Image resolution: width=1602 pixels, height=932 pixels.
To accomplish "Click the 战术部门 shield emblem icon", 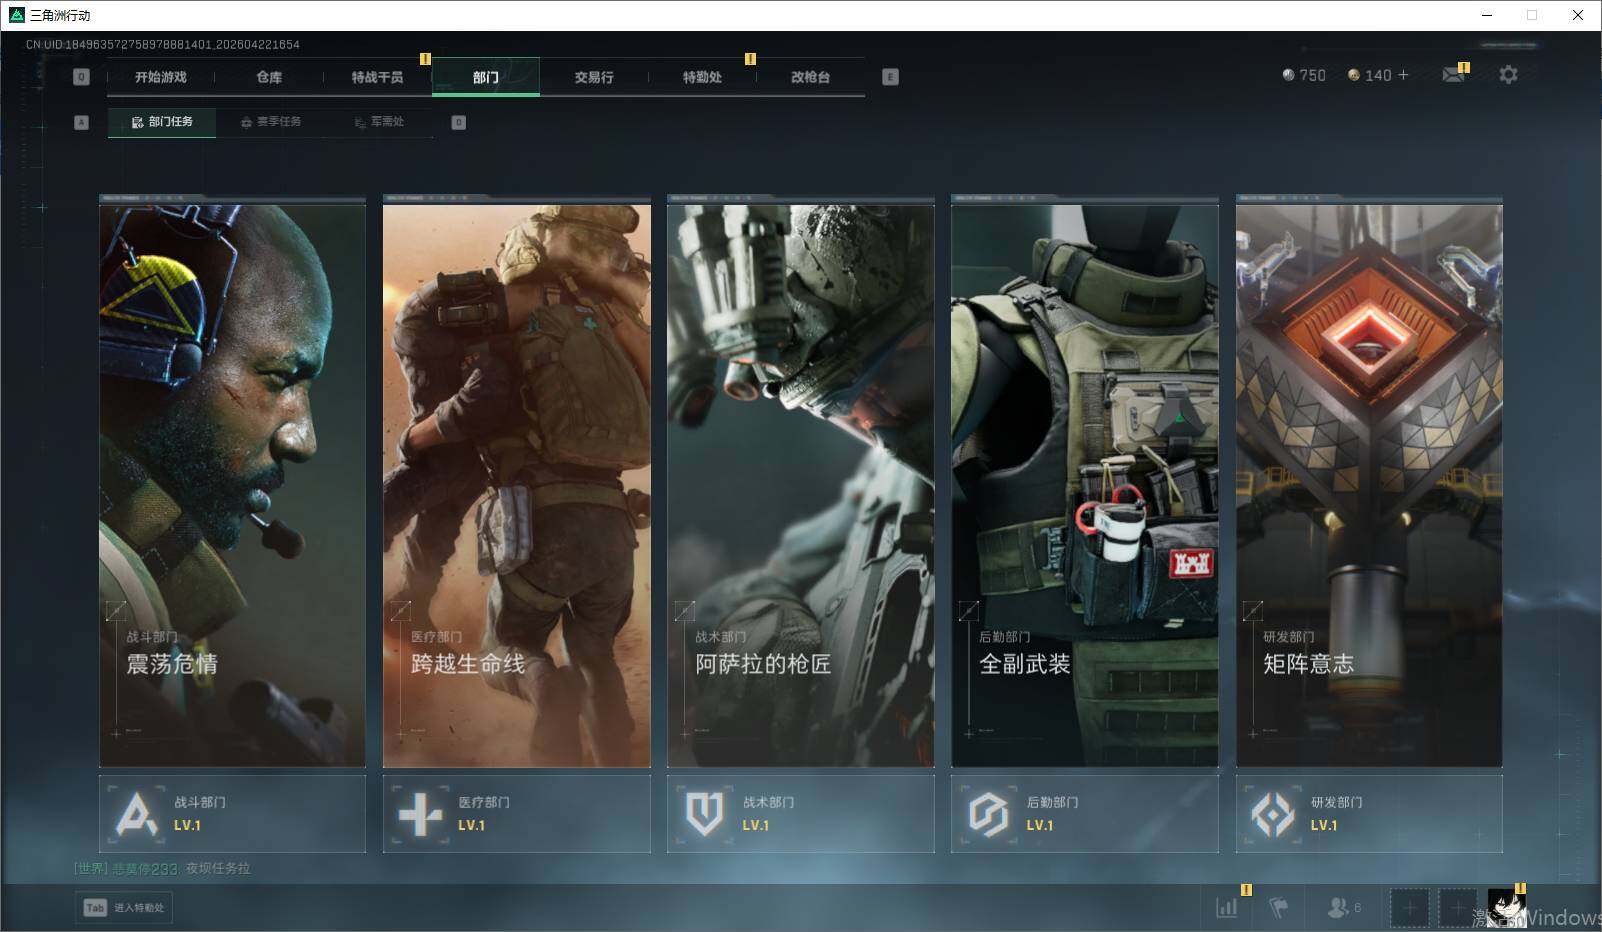I will (x=704, y=814).
